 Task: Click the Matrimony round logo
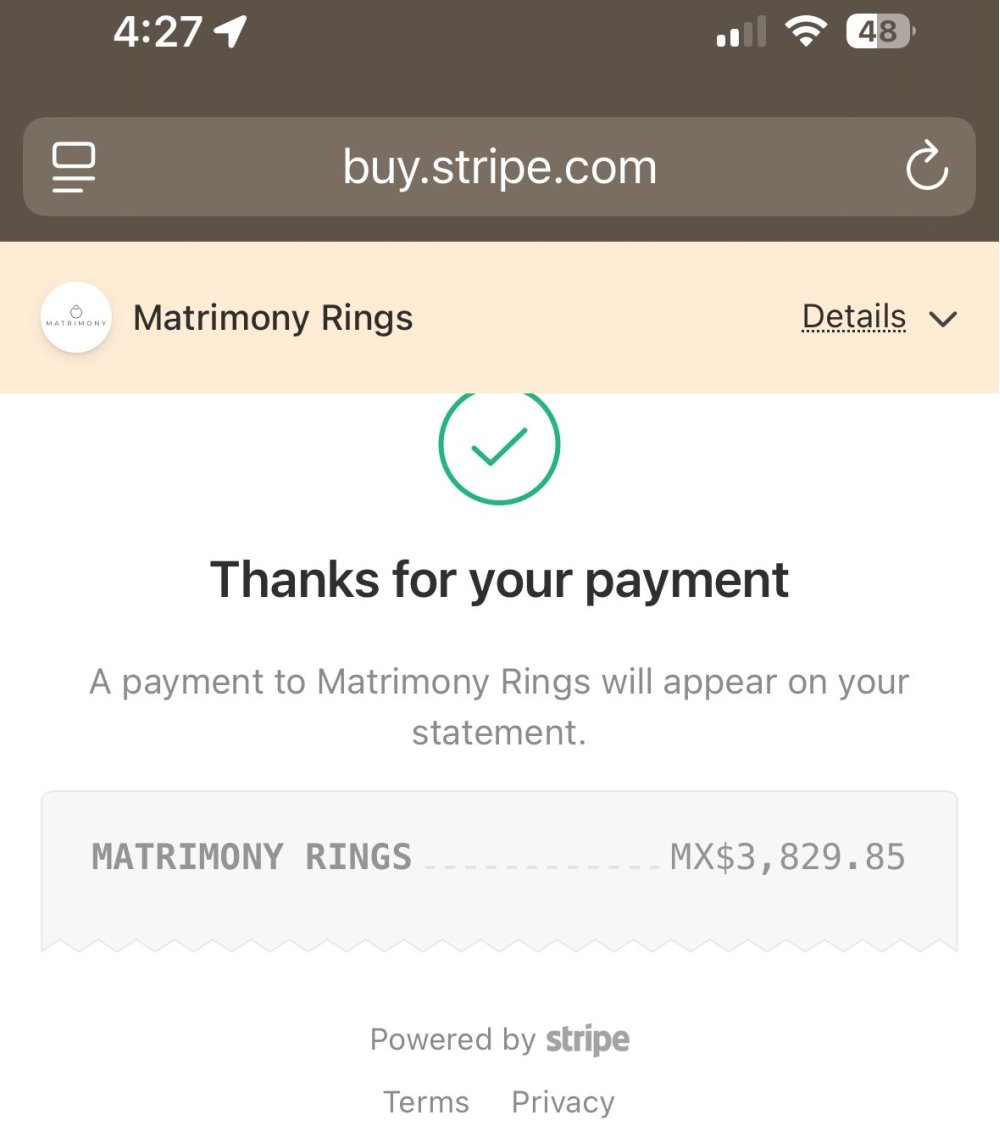click(76, 318)
